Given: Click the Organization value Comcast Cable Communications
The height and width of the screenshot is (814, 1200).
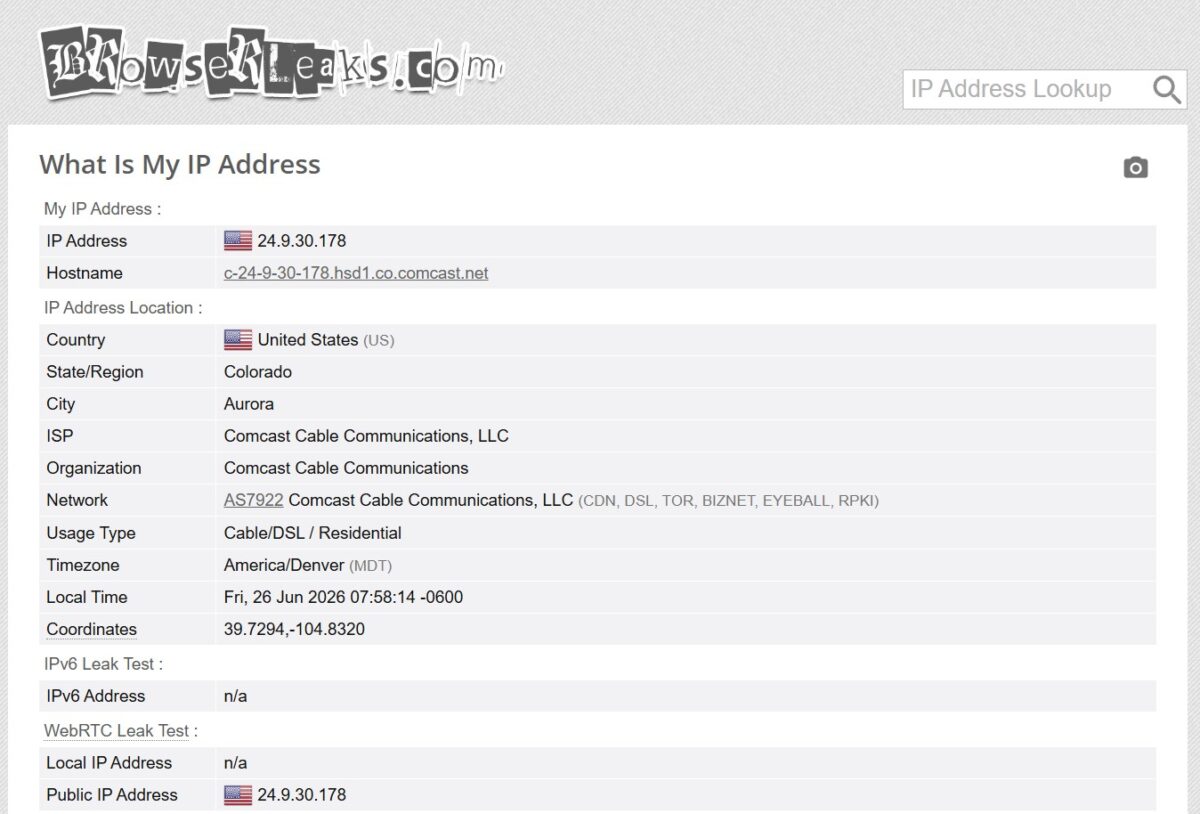Looking at the screenshot, I should (x=346, y=468).
